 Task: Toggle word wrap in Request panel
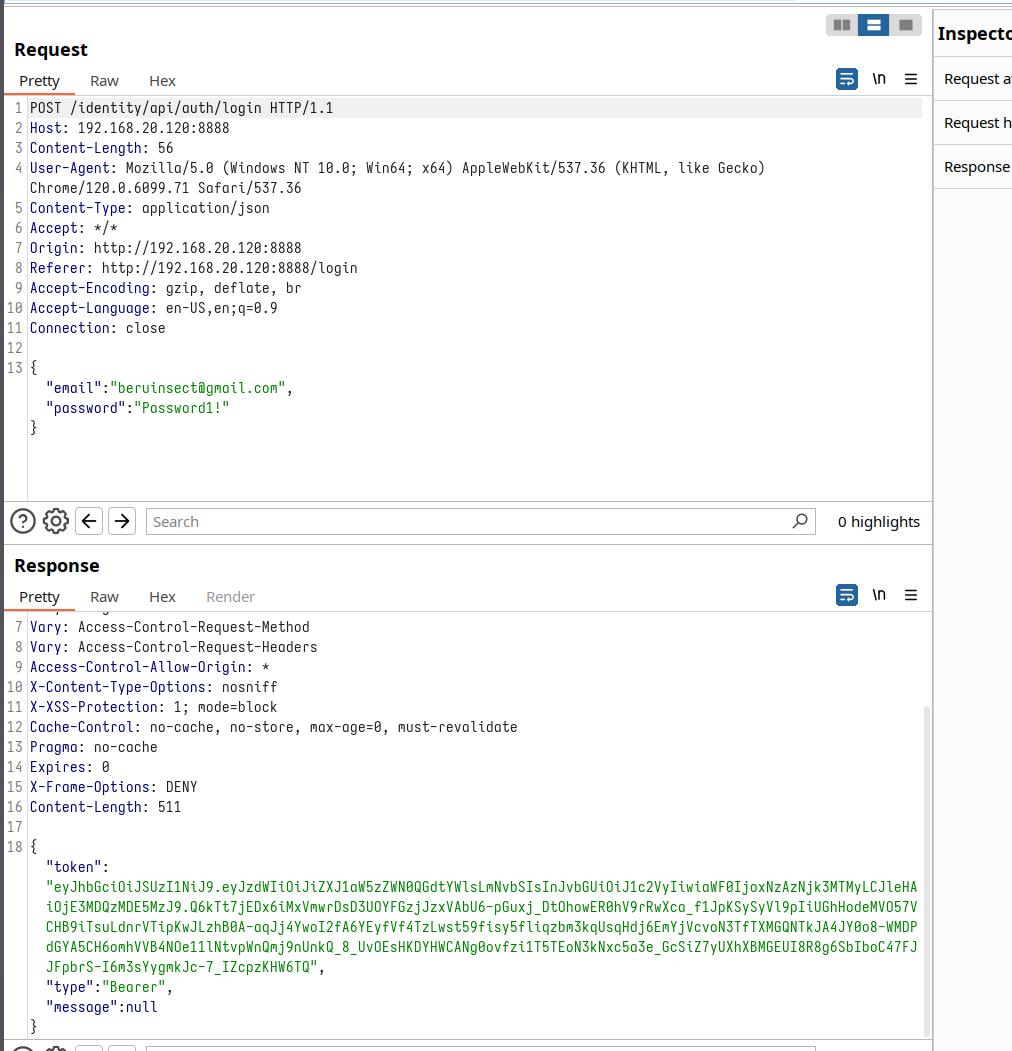847,79
